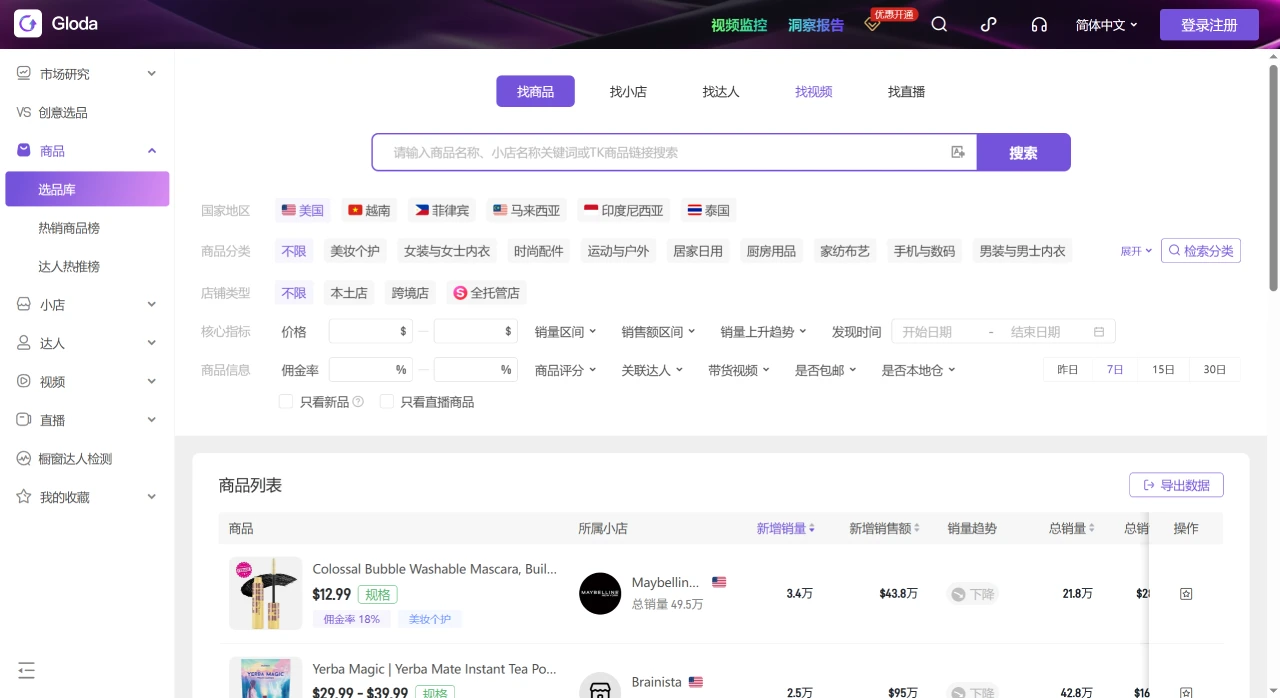
Task: Select the 30日 date range option
Action: 1215,369
